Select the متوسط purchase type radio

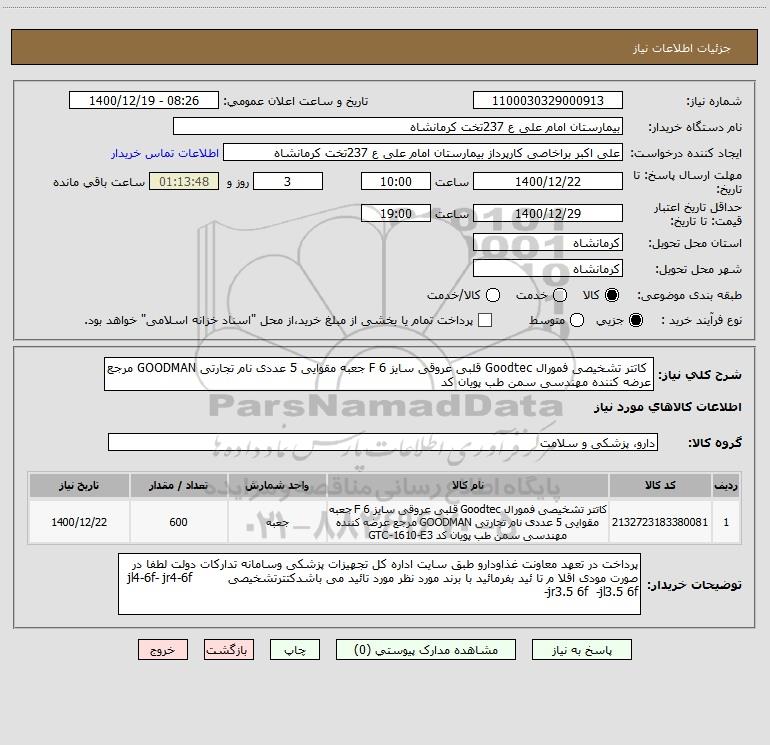pyautogui.click(x=577, y=320)
